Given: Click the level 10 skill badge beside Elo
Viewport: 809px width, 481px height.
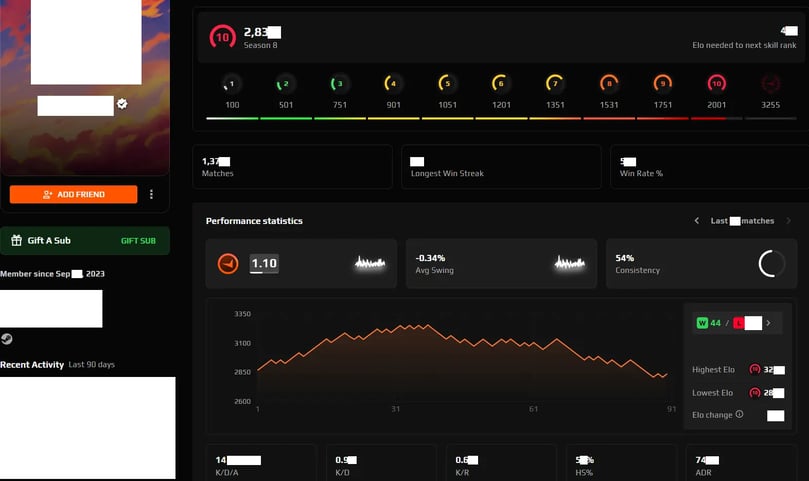Looking at the screenshot, I should tap(222, 37).
